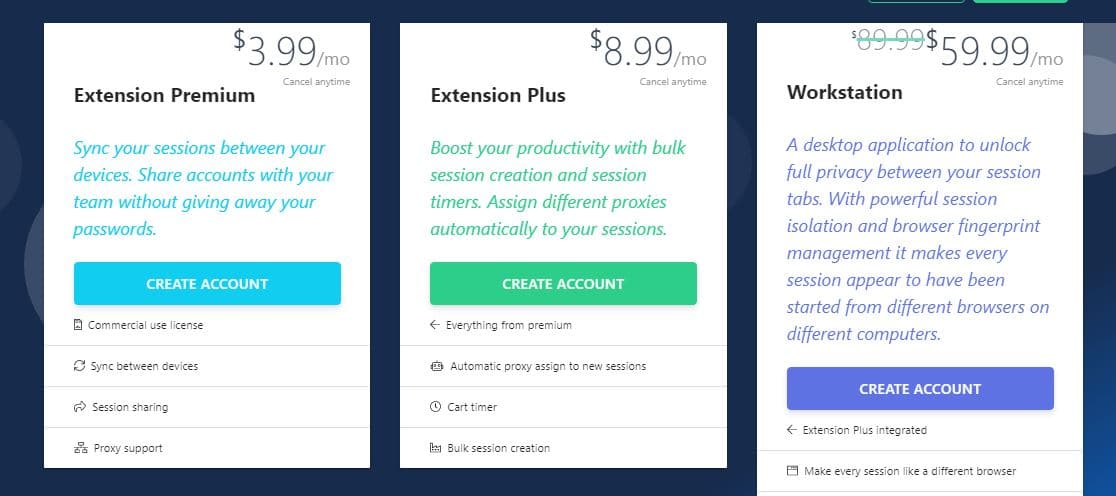Image resolution: width=1116 pixels, height=496 pixels.
Task: Click the Bulk session creation factory icon
Action: click(x=436, y=448)
